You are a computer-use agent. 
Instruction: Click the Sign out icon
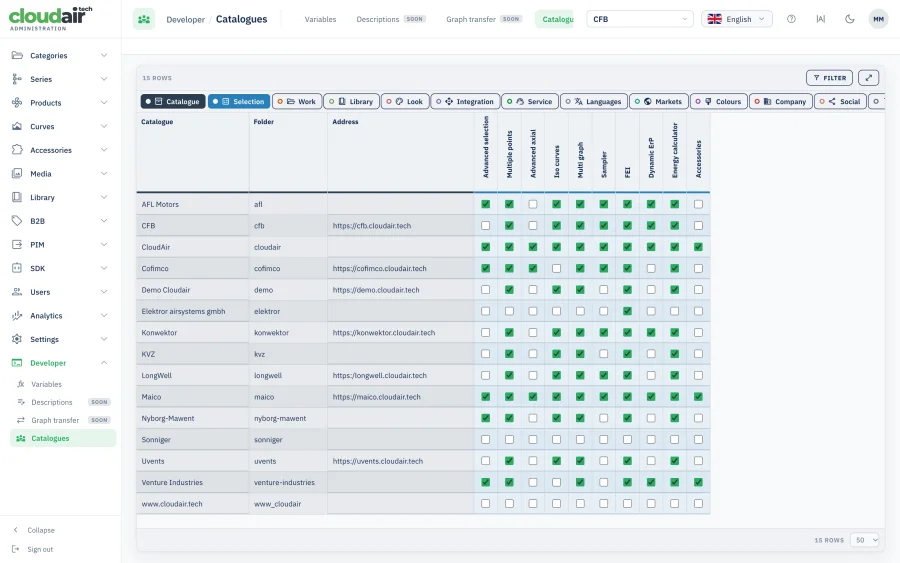(x=16, y=549)
